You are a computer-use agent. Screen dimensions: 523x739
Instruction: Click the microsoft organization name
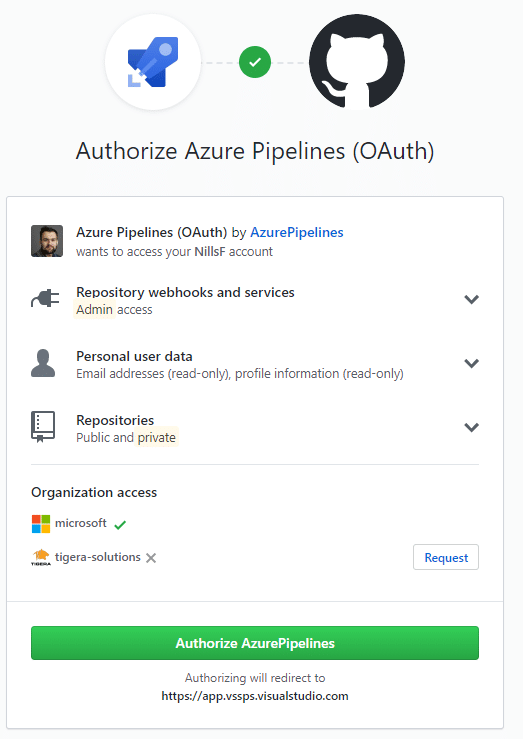81,523
